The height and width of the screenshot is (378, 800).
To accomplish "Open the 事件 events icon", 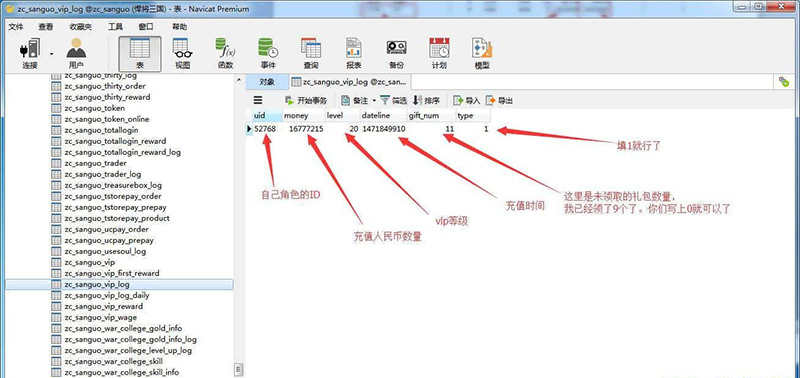I will (268, 53).
